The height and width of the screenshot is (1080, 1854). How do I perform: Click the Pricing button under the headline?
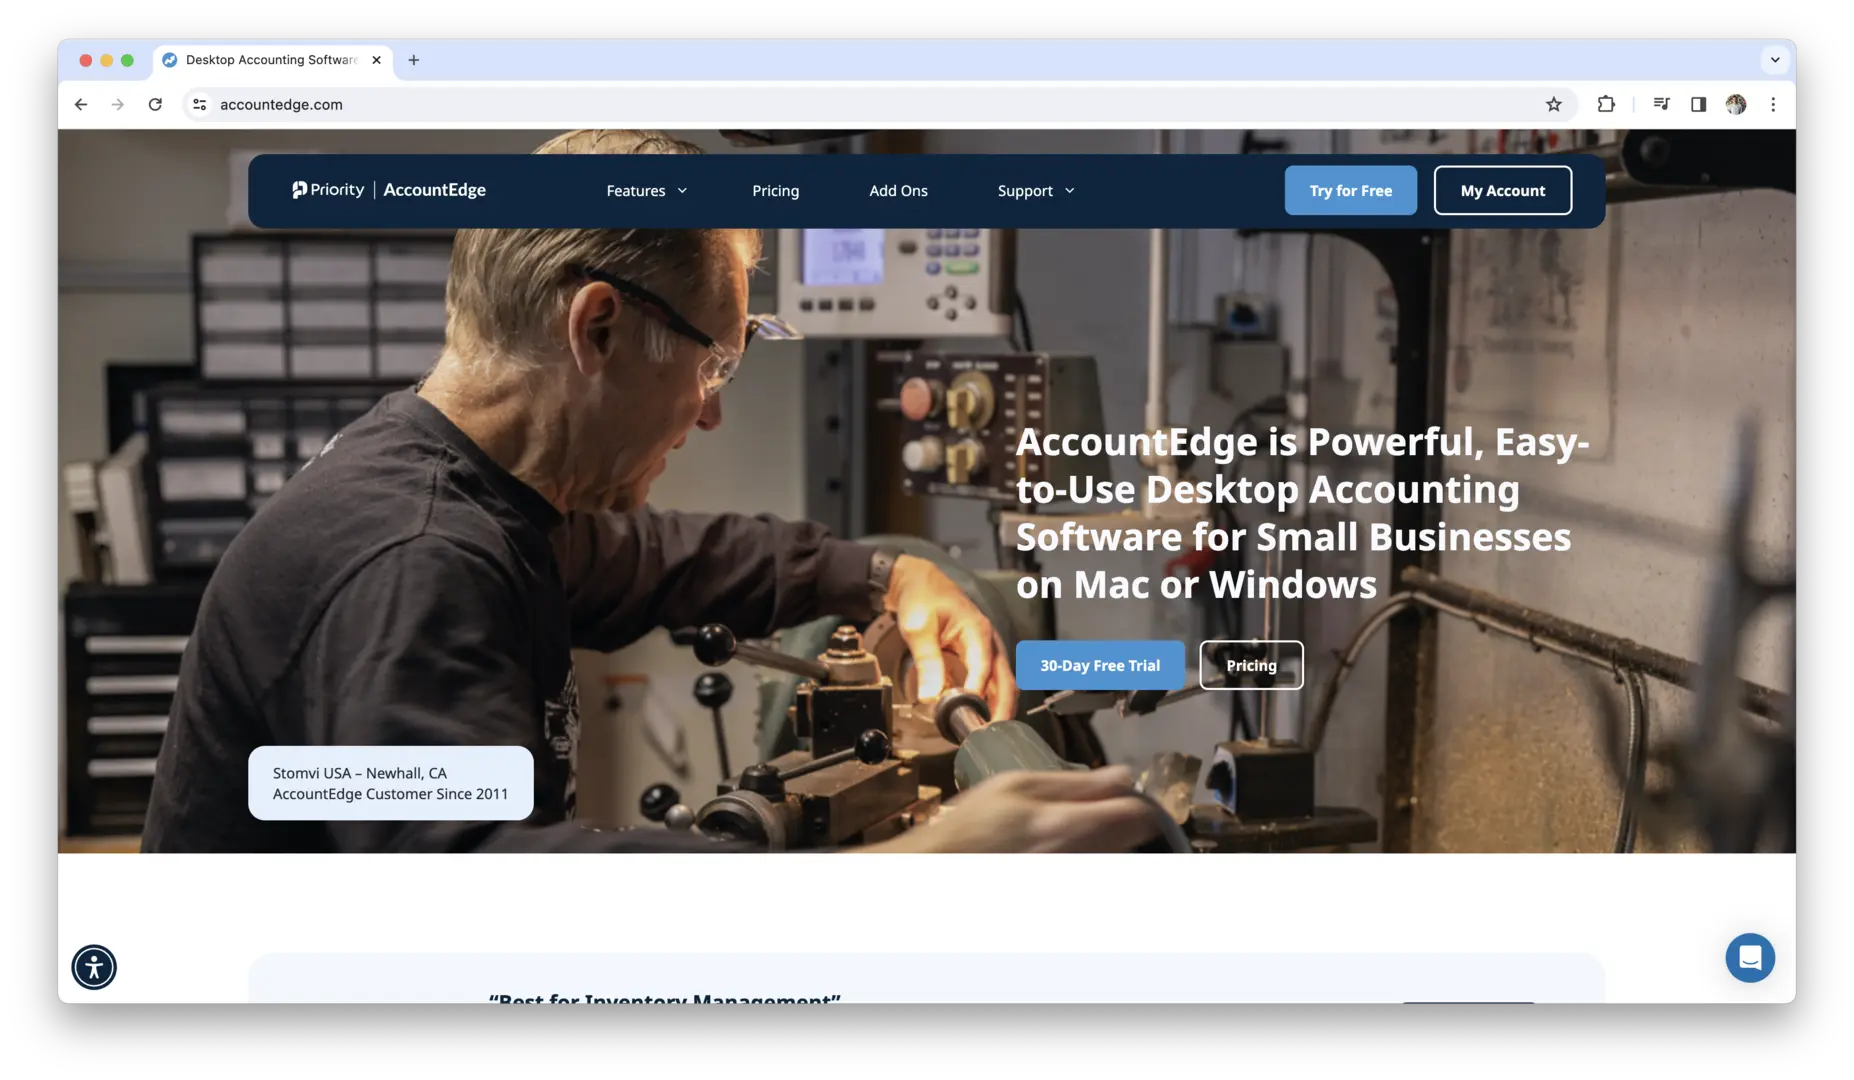click(x=1251, y=665)
